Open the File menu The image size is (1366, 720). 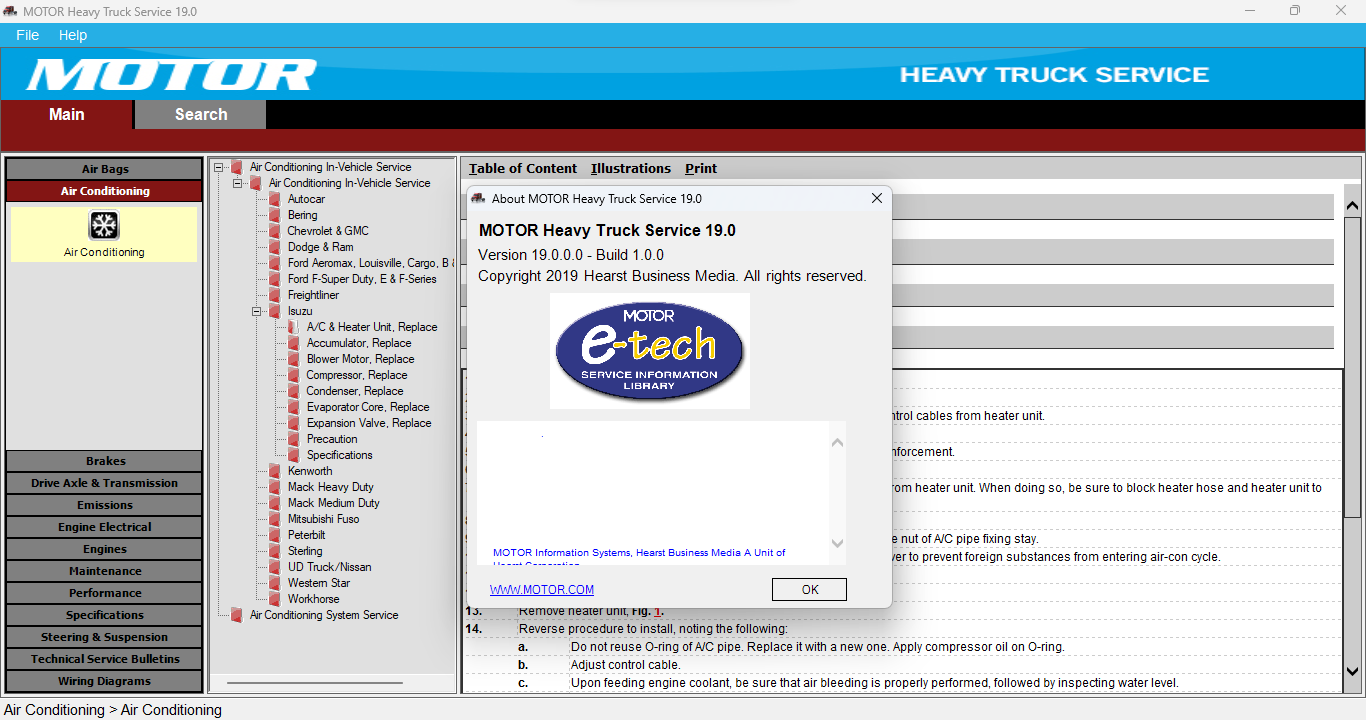click(x=28, y=35)
